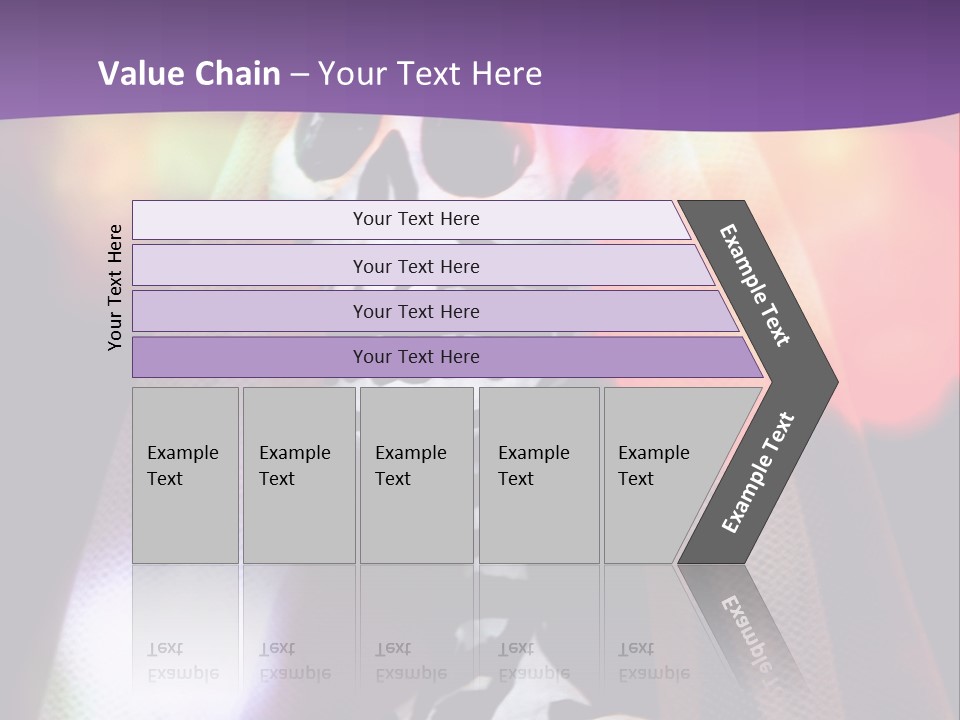Screen dimensions: 960x720
Task: Select the middle gray "Example Text" box
Action: point(416,475)
